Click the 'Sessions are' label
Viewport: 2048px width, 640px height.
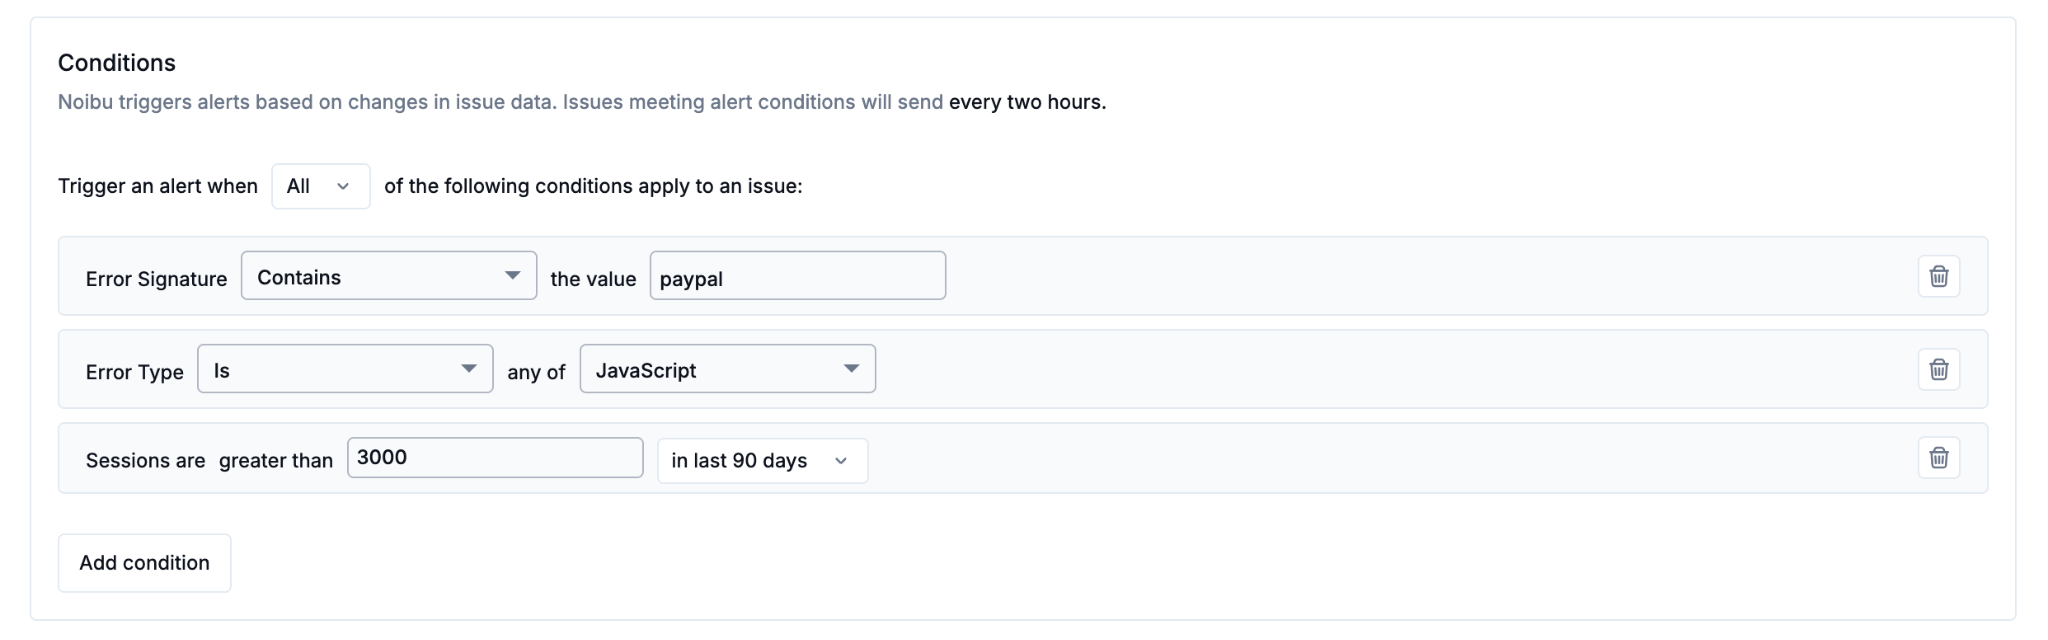(x=145, y=461)
